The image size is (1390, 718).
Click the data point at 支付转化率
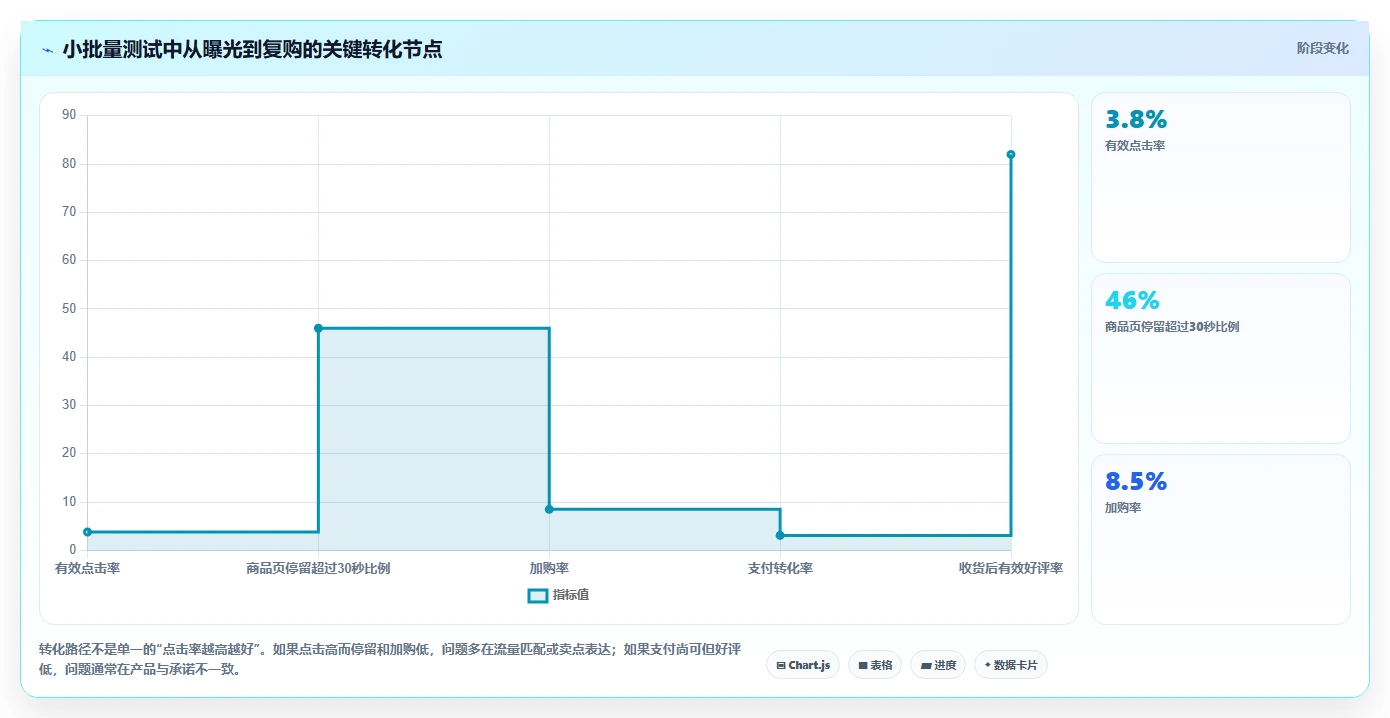(780, 535)
